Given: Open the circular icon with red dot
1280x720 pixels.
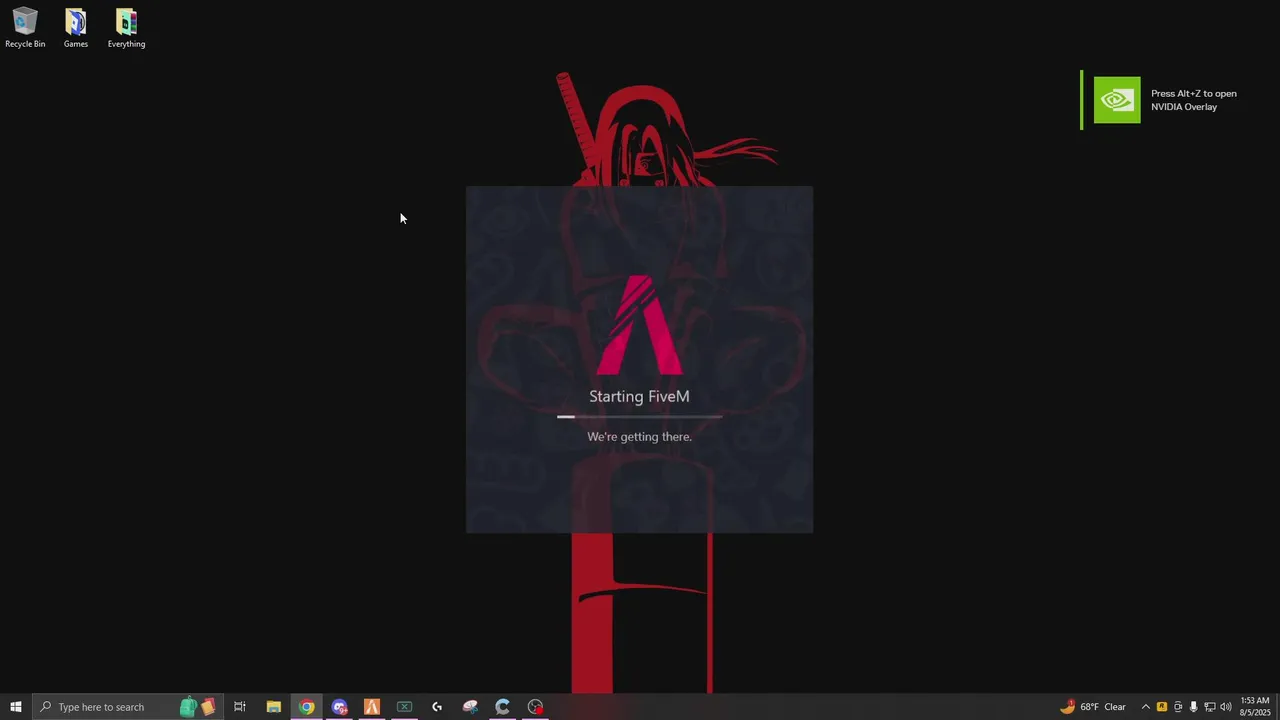Looking at the screenshot, I should 535,707.
